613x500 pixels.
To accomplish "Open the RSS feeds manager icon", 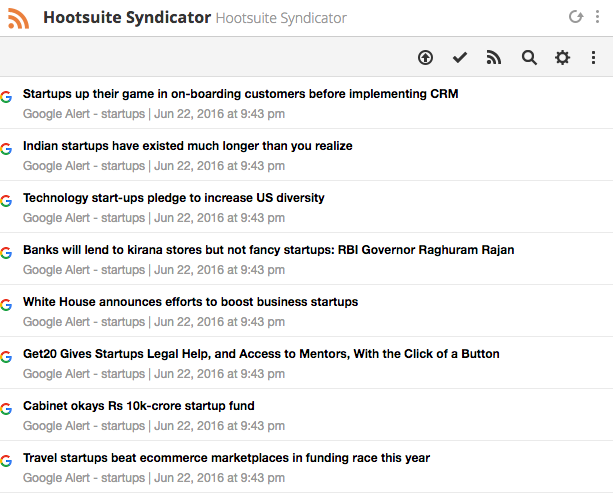I will tap(494, 57).
